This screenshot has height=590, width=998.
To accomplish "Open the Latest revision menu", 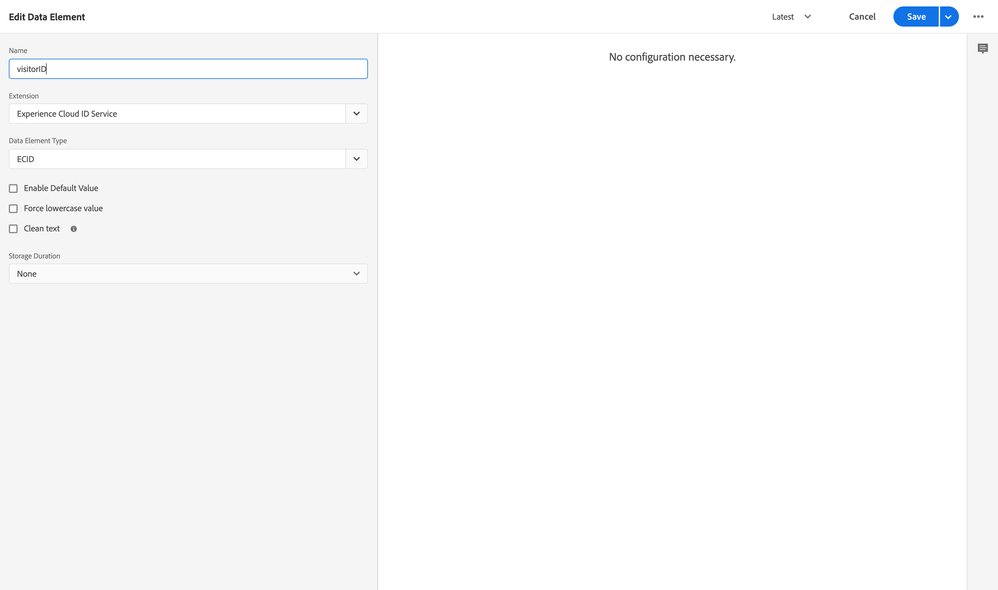I will point(783,17).
